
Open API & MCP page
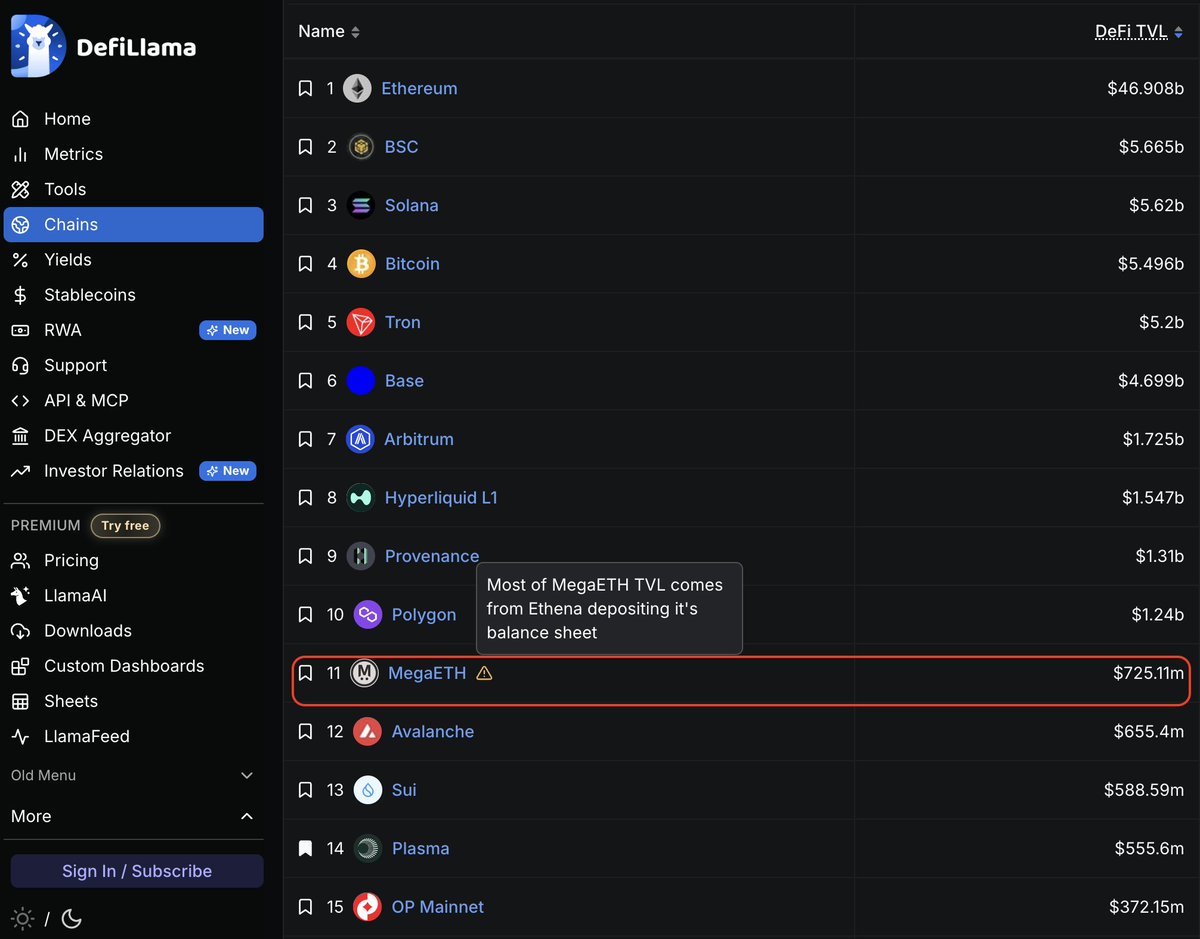[133, 401]
